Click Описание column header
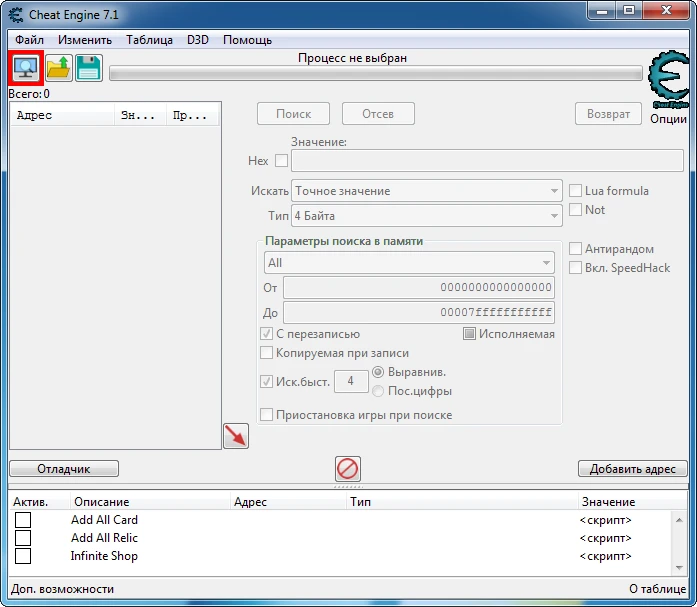 pos(150,502)
